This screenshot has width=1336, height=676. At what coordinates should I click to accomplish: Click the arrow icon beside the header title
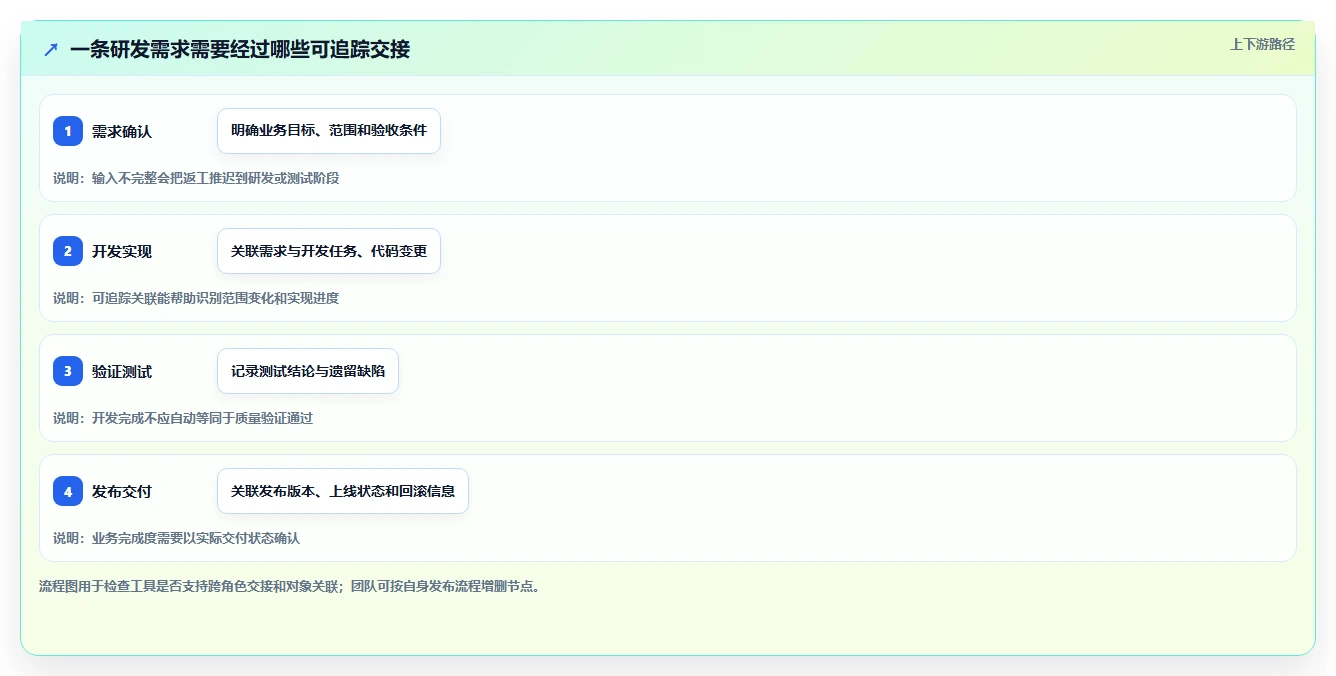51,49
